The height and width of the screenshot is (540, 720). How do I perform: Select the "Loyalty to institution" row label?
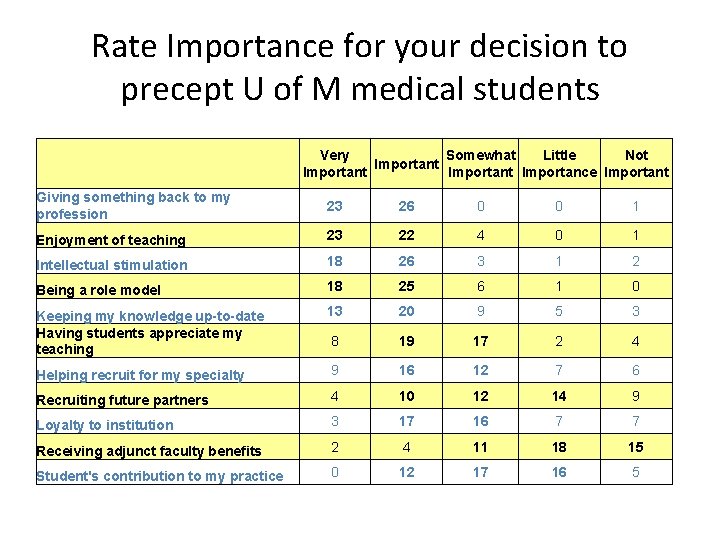click(104, 425)
